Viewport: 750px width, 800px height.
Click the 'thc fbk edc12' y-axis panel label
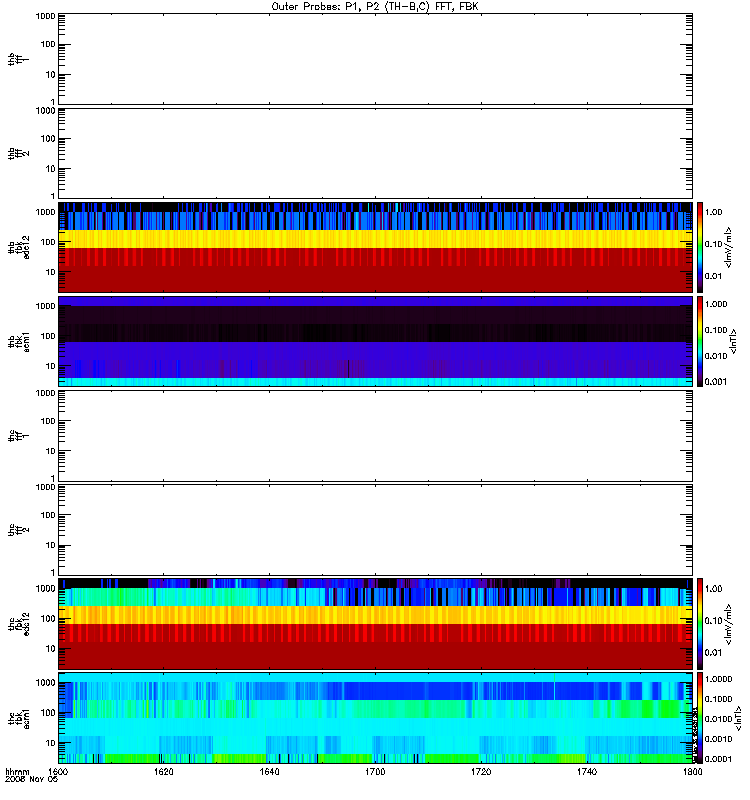(19, 624)
